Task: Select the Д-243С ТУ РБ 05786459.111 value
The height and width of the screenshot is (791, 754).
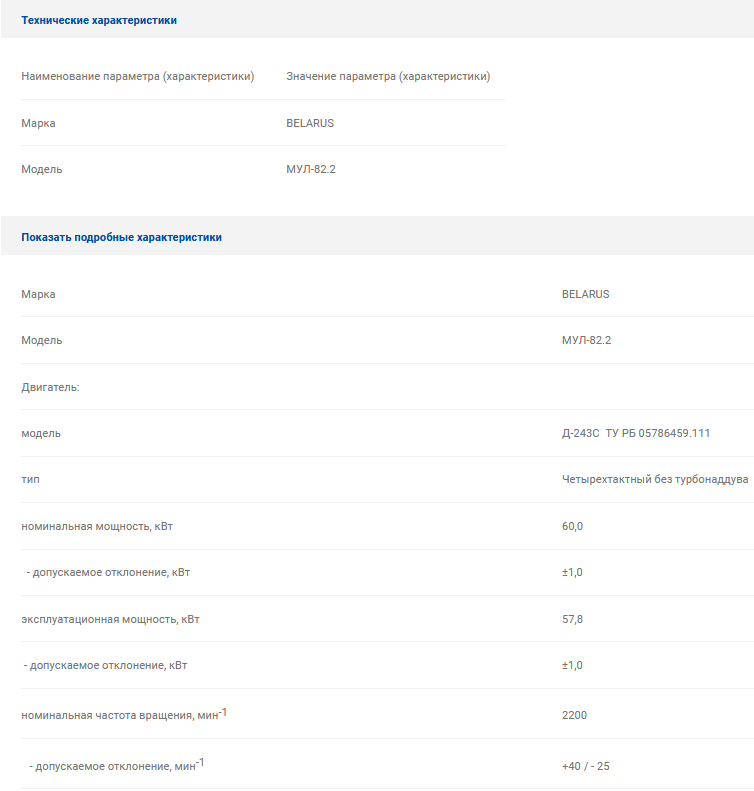Action: pos(636,433)
